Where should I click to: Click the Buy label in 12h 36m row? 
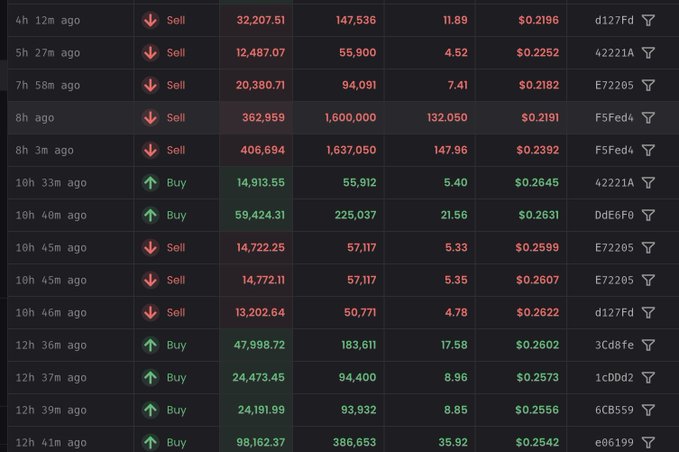tap(176, 345)
